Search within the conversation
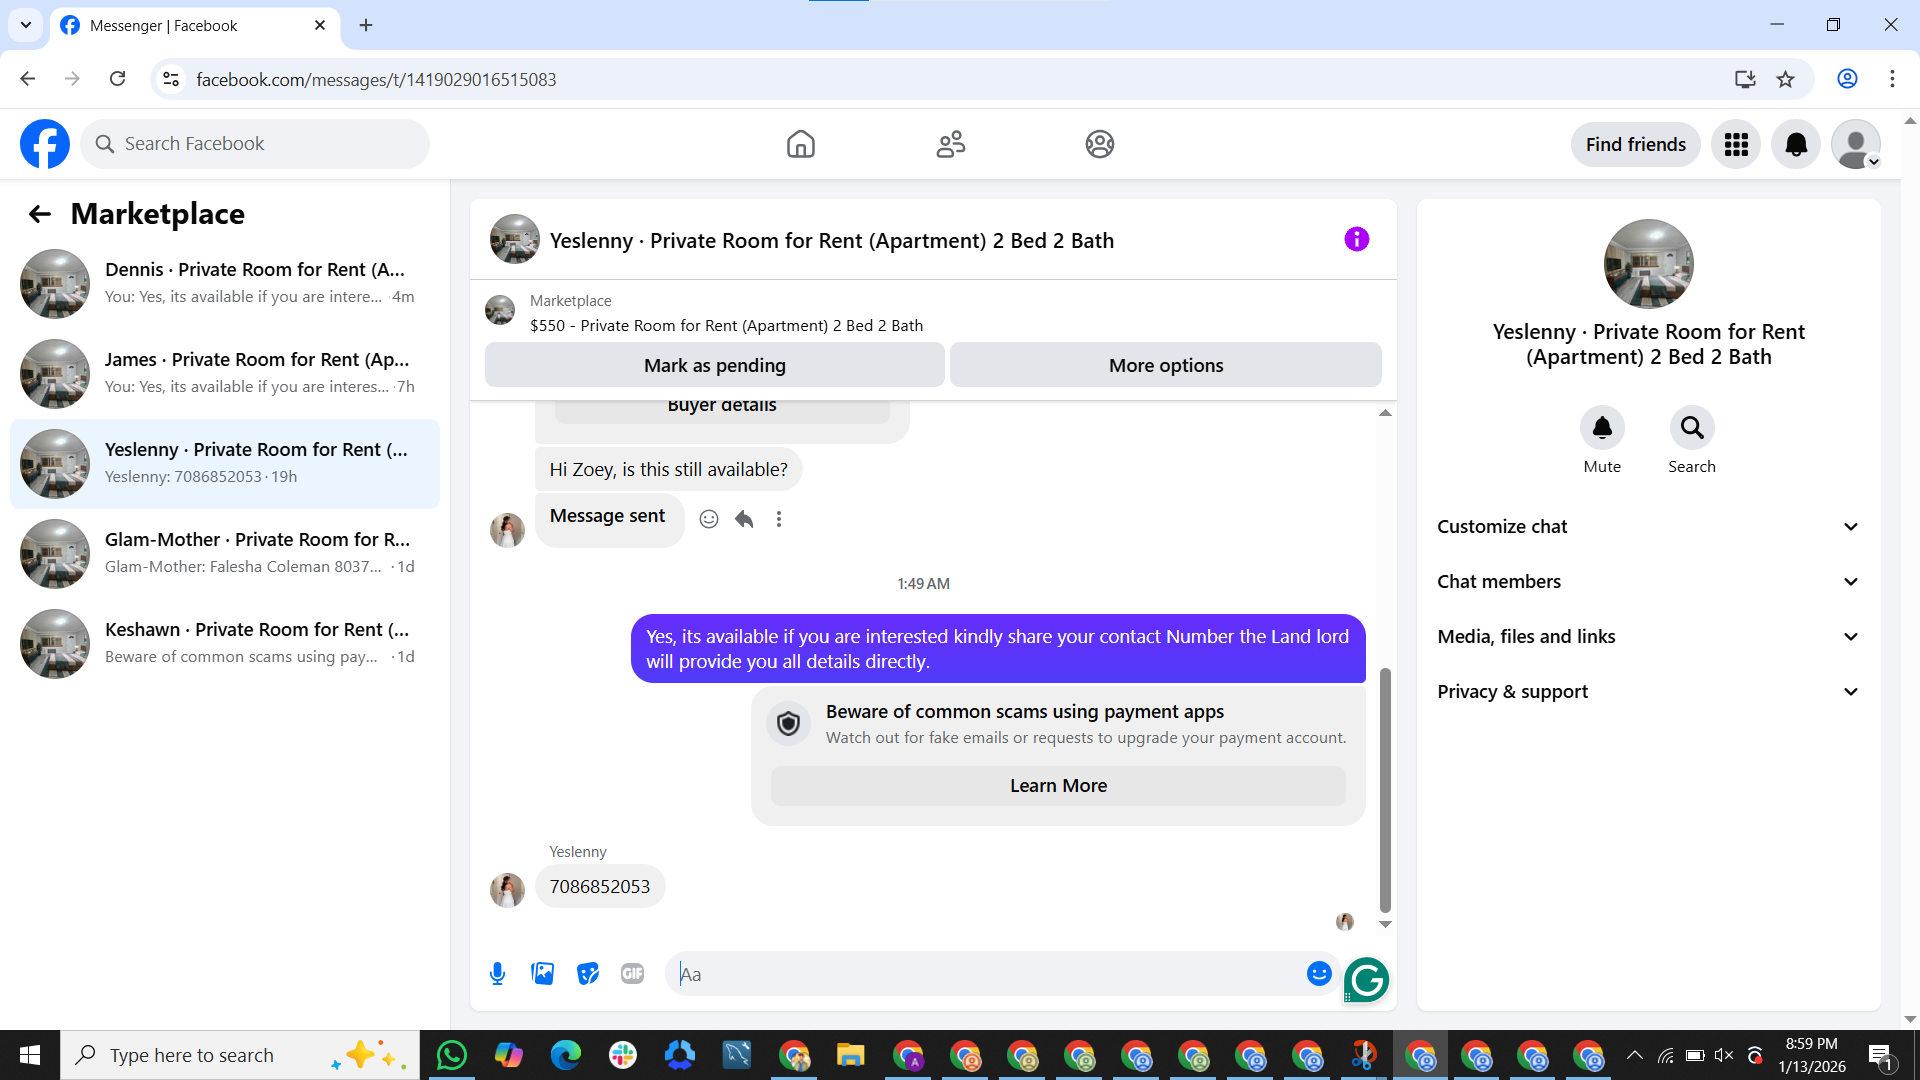 1691,428
